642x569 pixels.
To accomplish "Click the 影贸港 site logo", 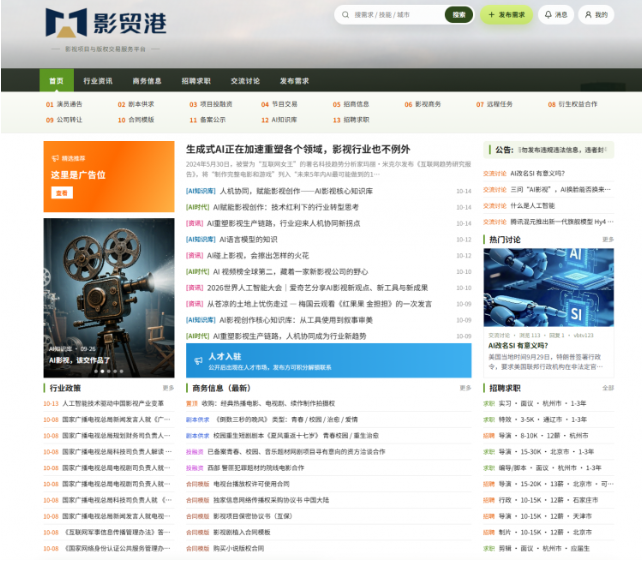I will tap(106, 23).
